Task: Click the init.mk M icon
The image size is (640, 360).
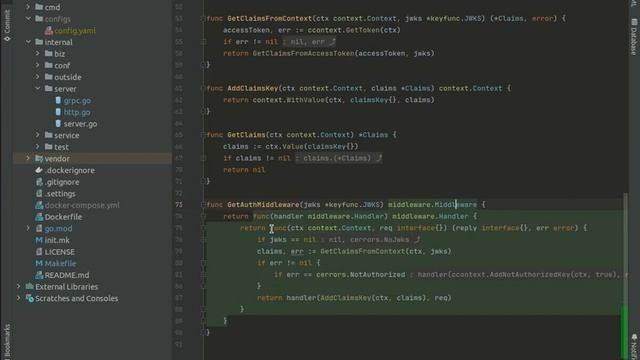Action: click(39, 240)
